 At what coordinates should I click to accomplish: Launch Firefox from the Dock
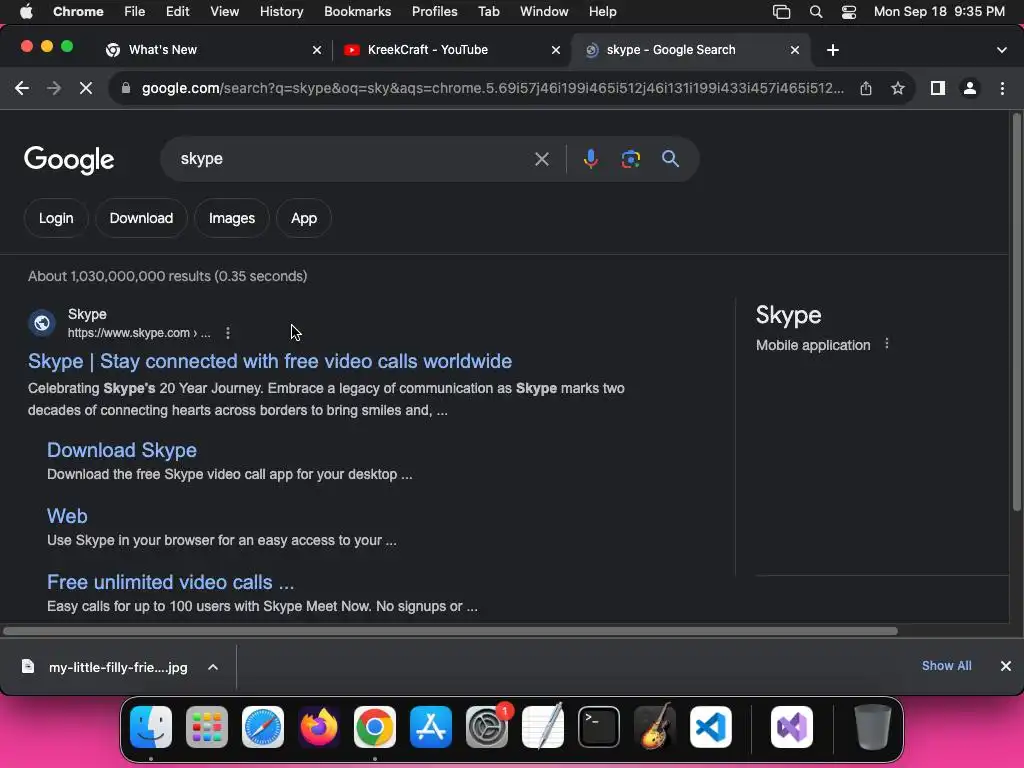click(x=319, y=727)
